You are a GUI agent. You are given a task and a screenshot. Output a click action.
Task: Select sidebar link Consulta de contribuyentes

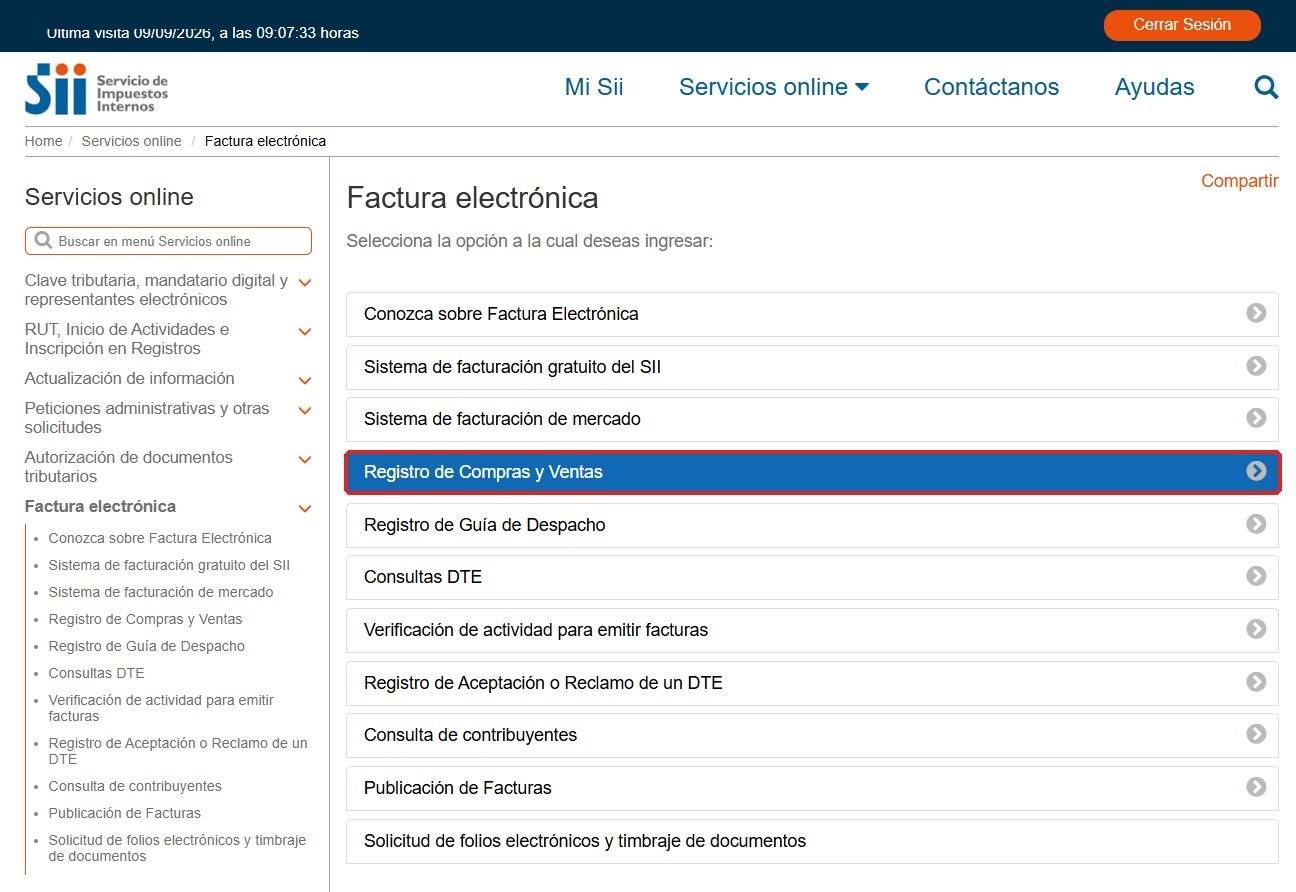[135, 786]
